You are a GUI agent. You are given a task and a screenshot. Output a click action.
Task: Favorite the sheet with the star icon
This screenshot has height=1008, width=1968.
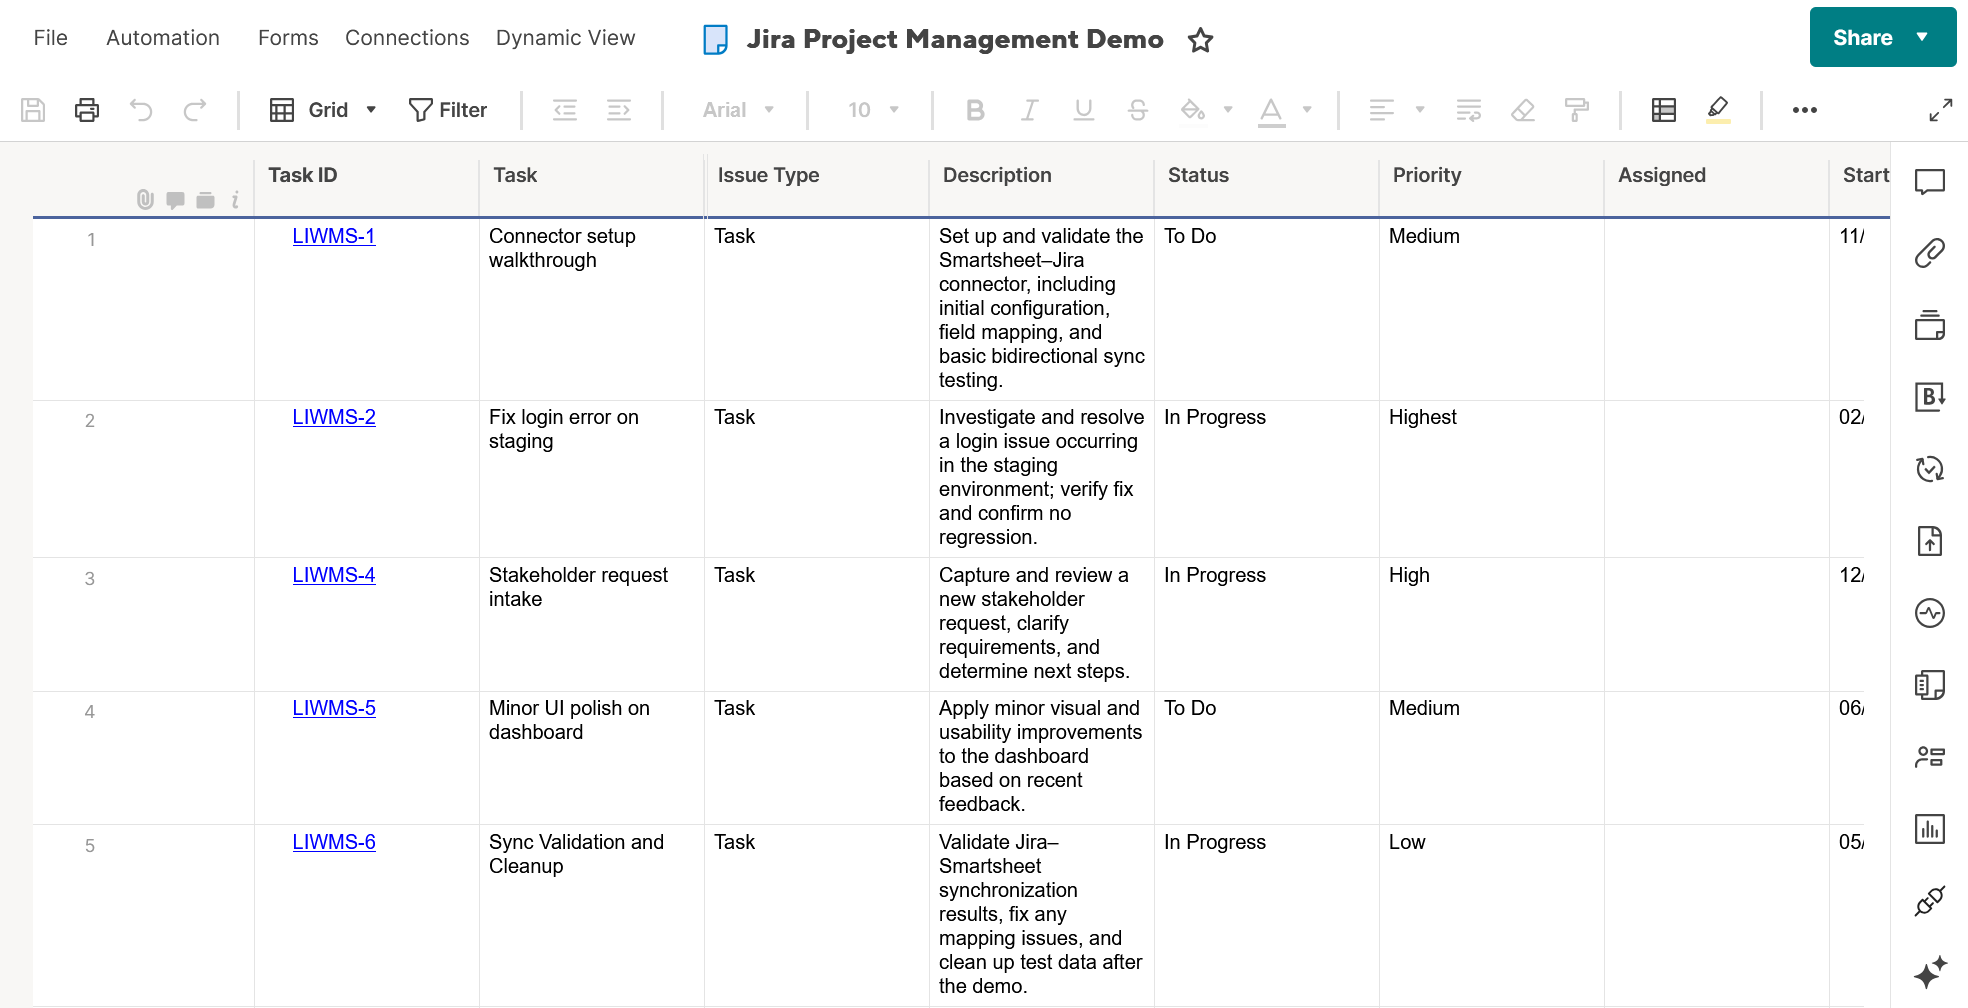[1200, 40]
